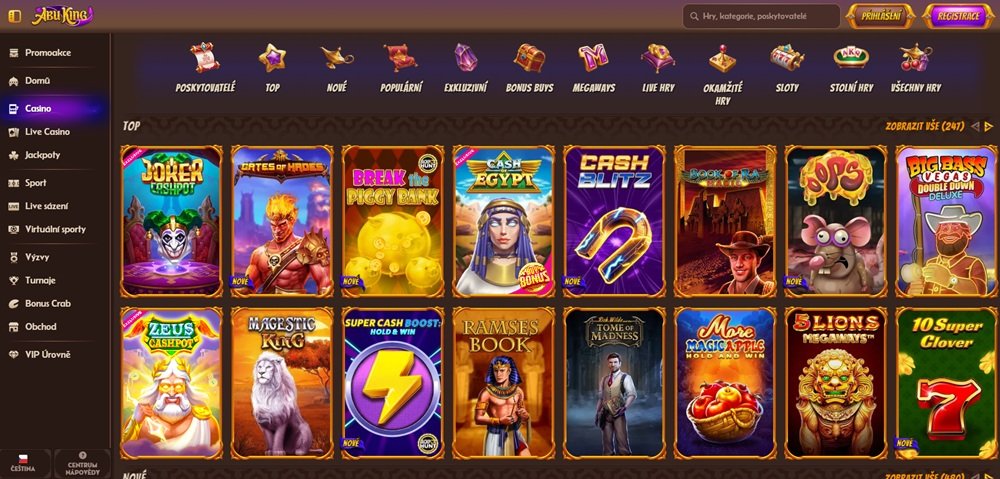Viewport: 1000px width, 479px height.
Task: Click the Přihlášení login button
Action: point(880,17)
